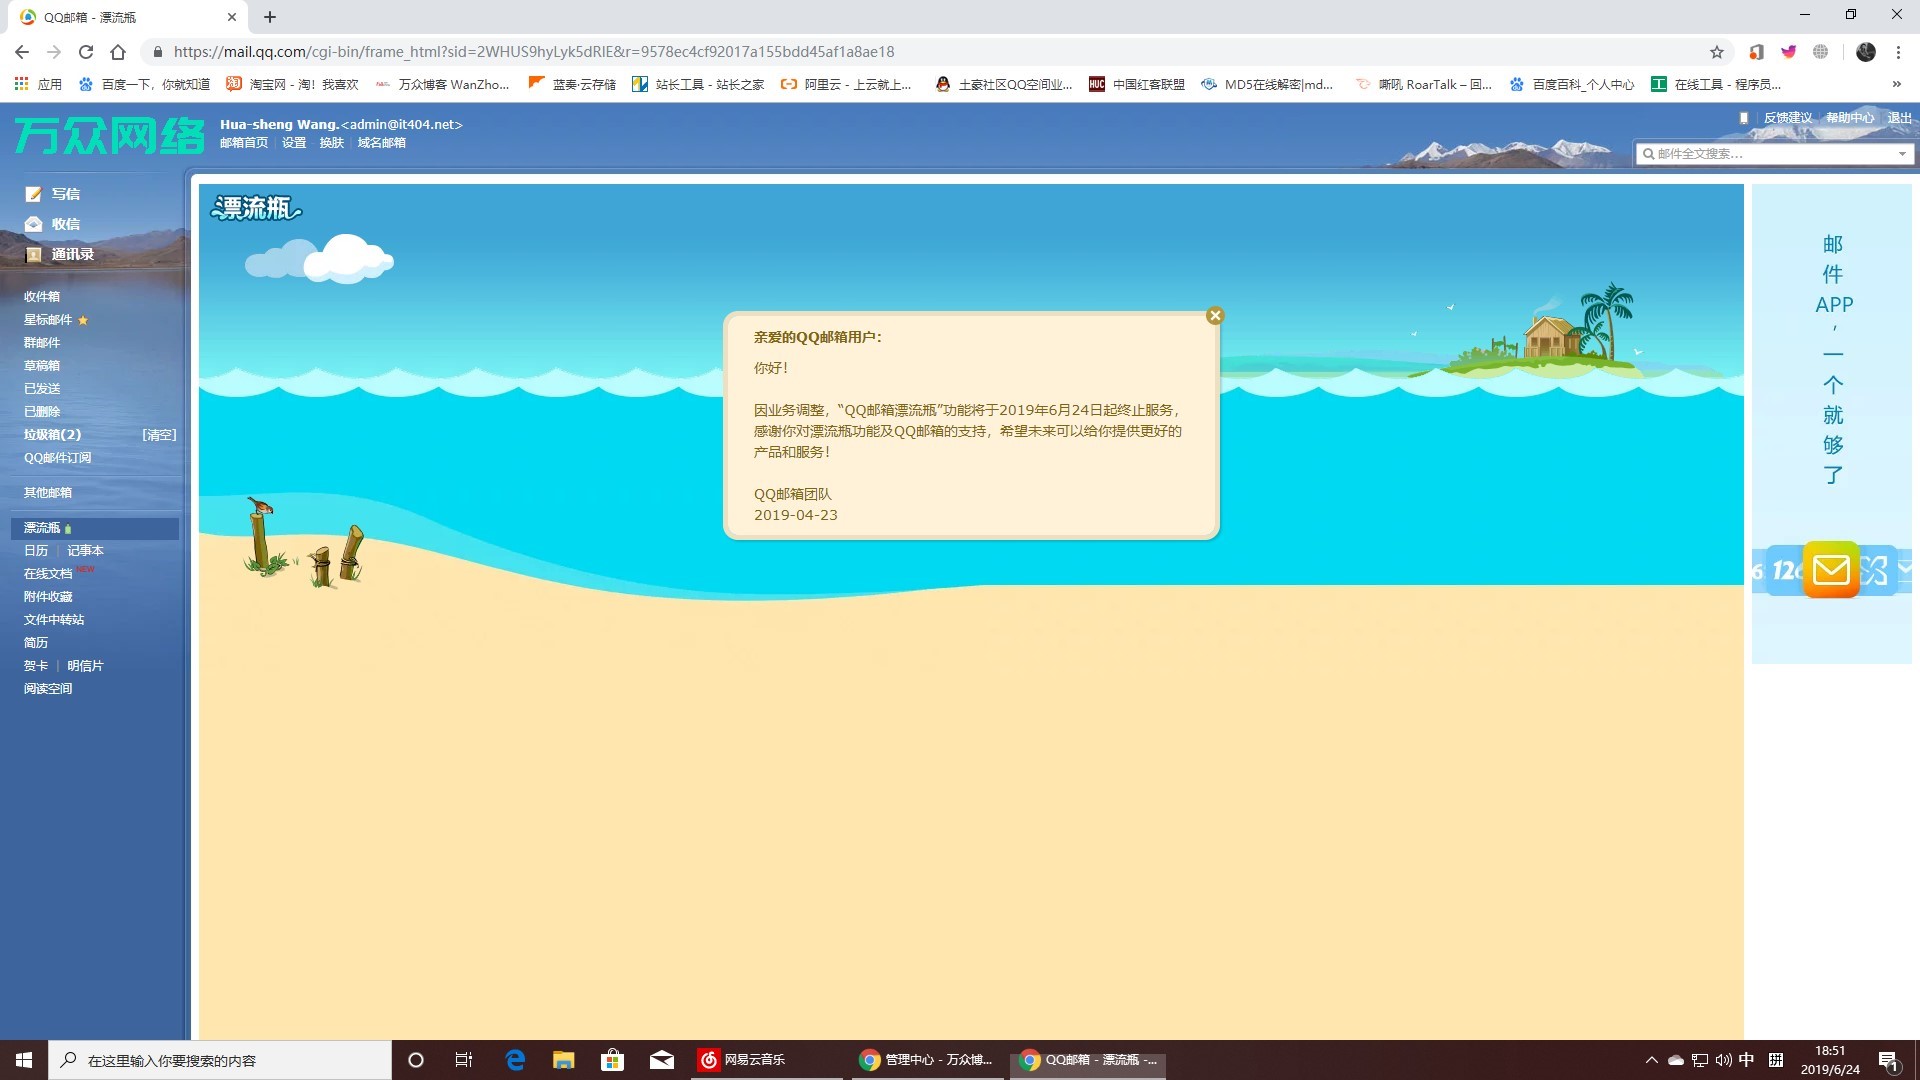Open the volume control in system tray
The height and width of the screenshot is (1080, 1920).
(x=1723, y=1060)
